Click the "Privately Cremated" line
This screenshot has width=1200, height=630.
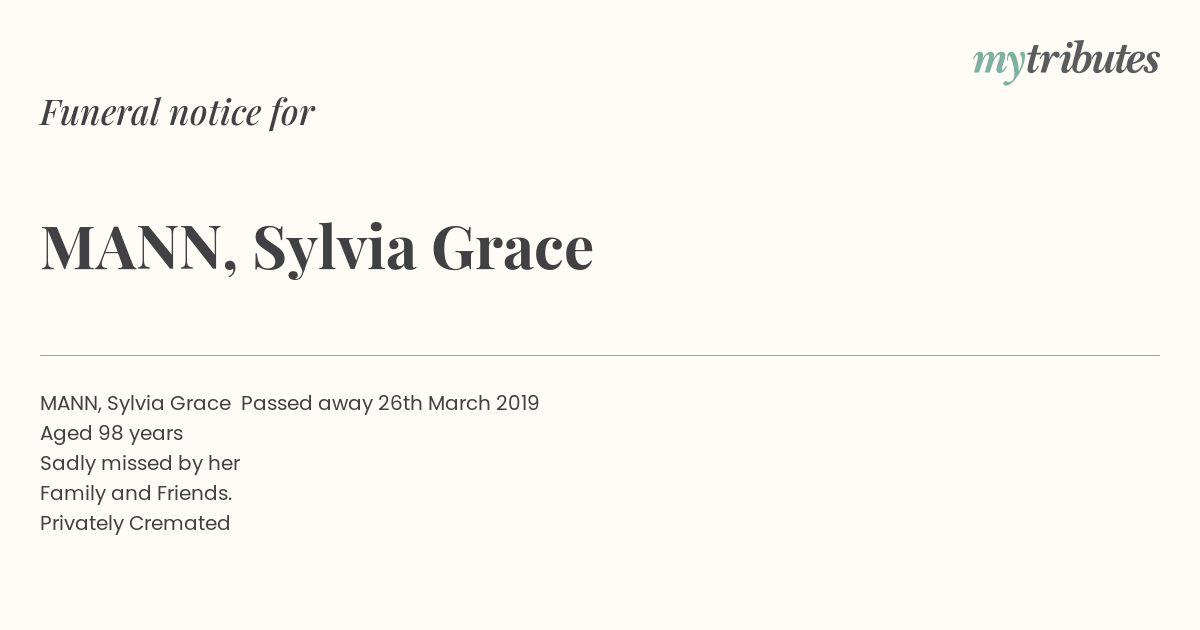[135, 523]
